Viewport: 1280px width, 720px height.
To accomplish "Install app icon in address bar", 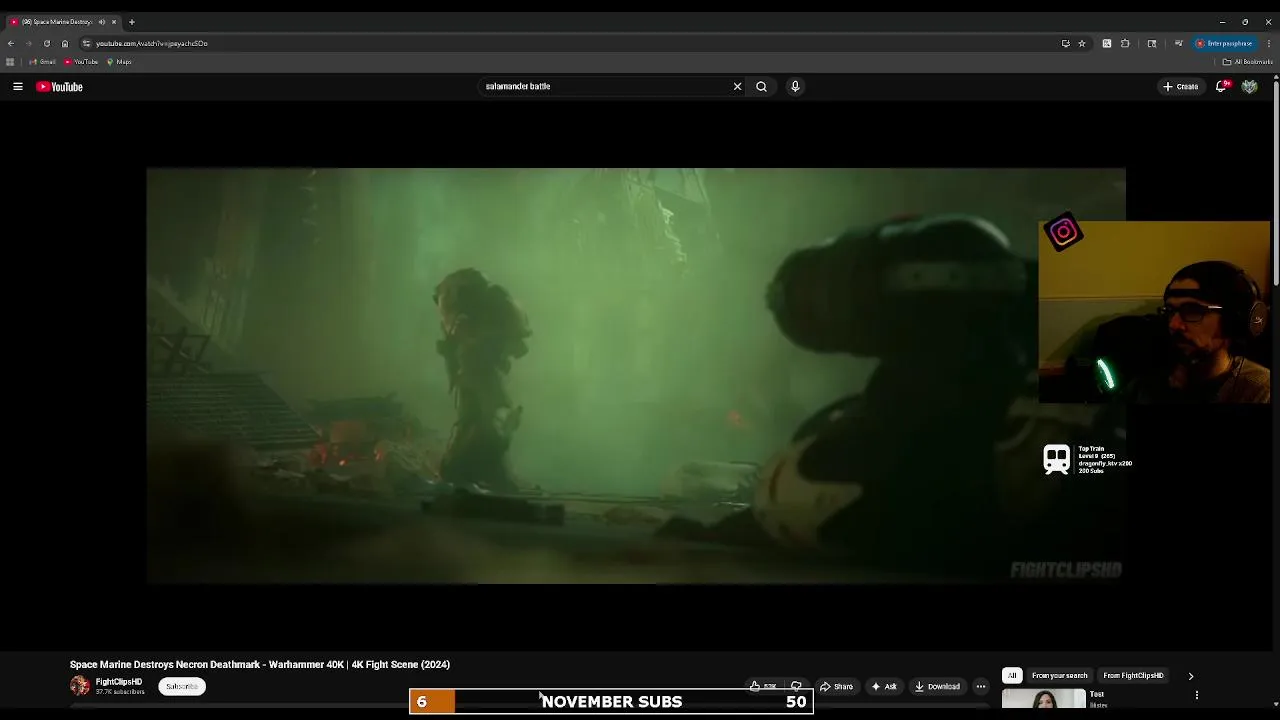I will [x=1065, y=44].
